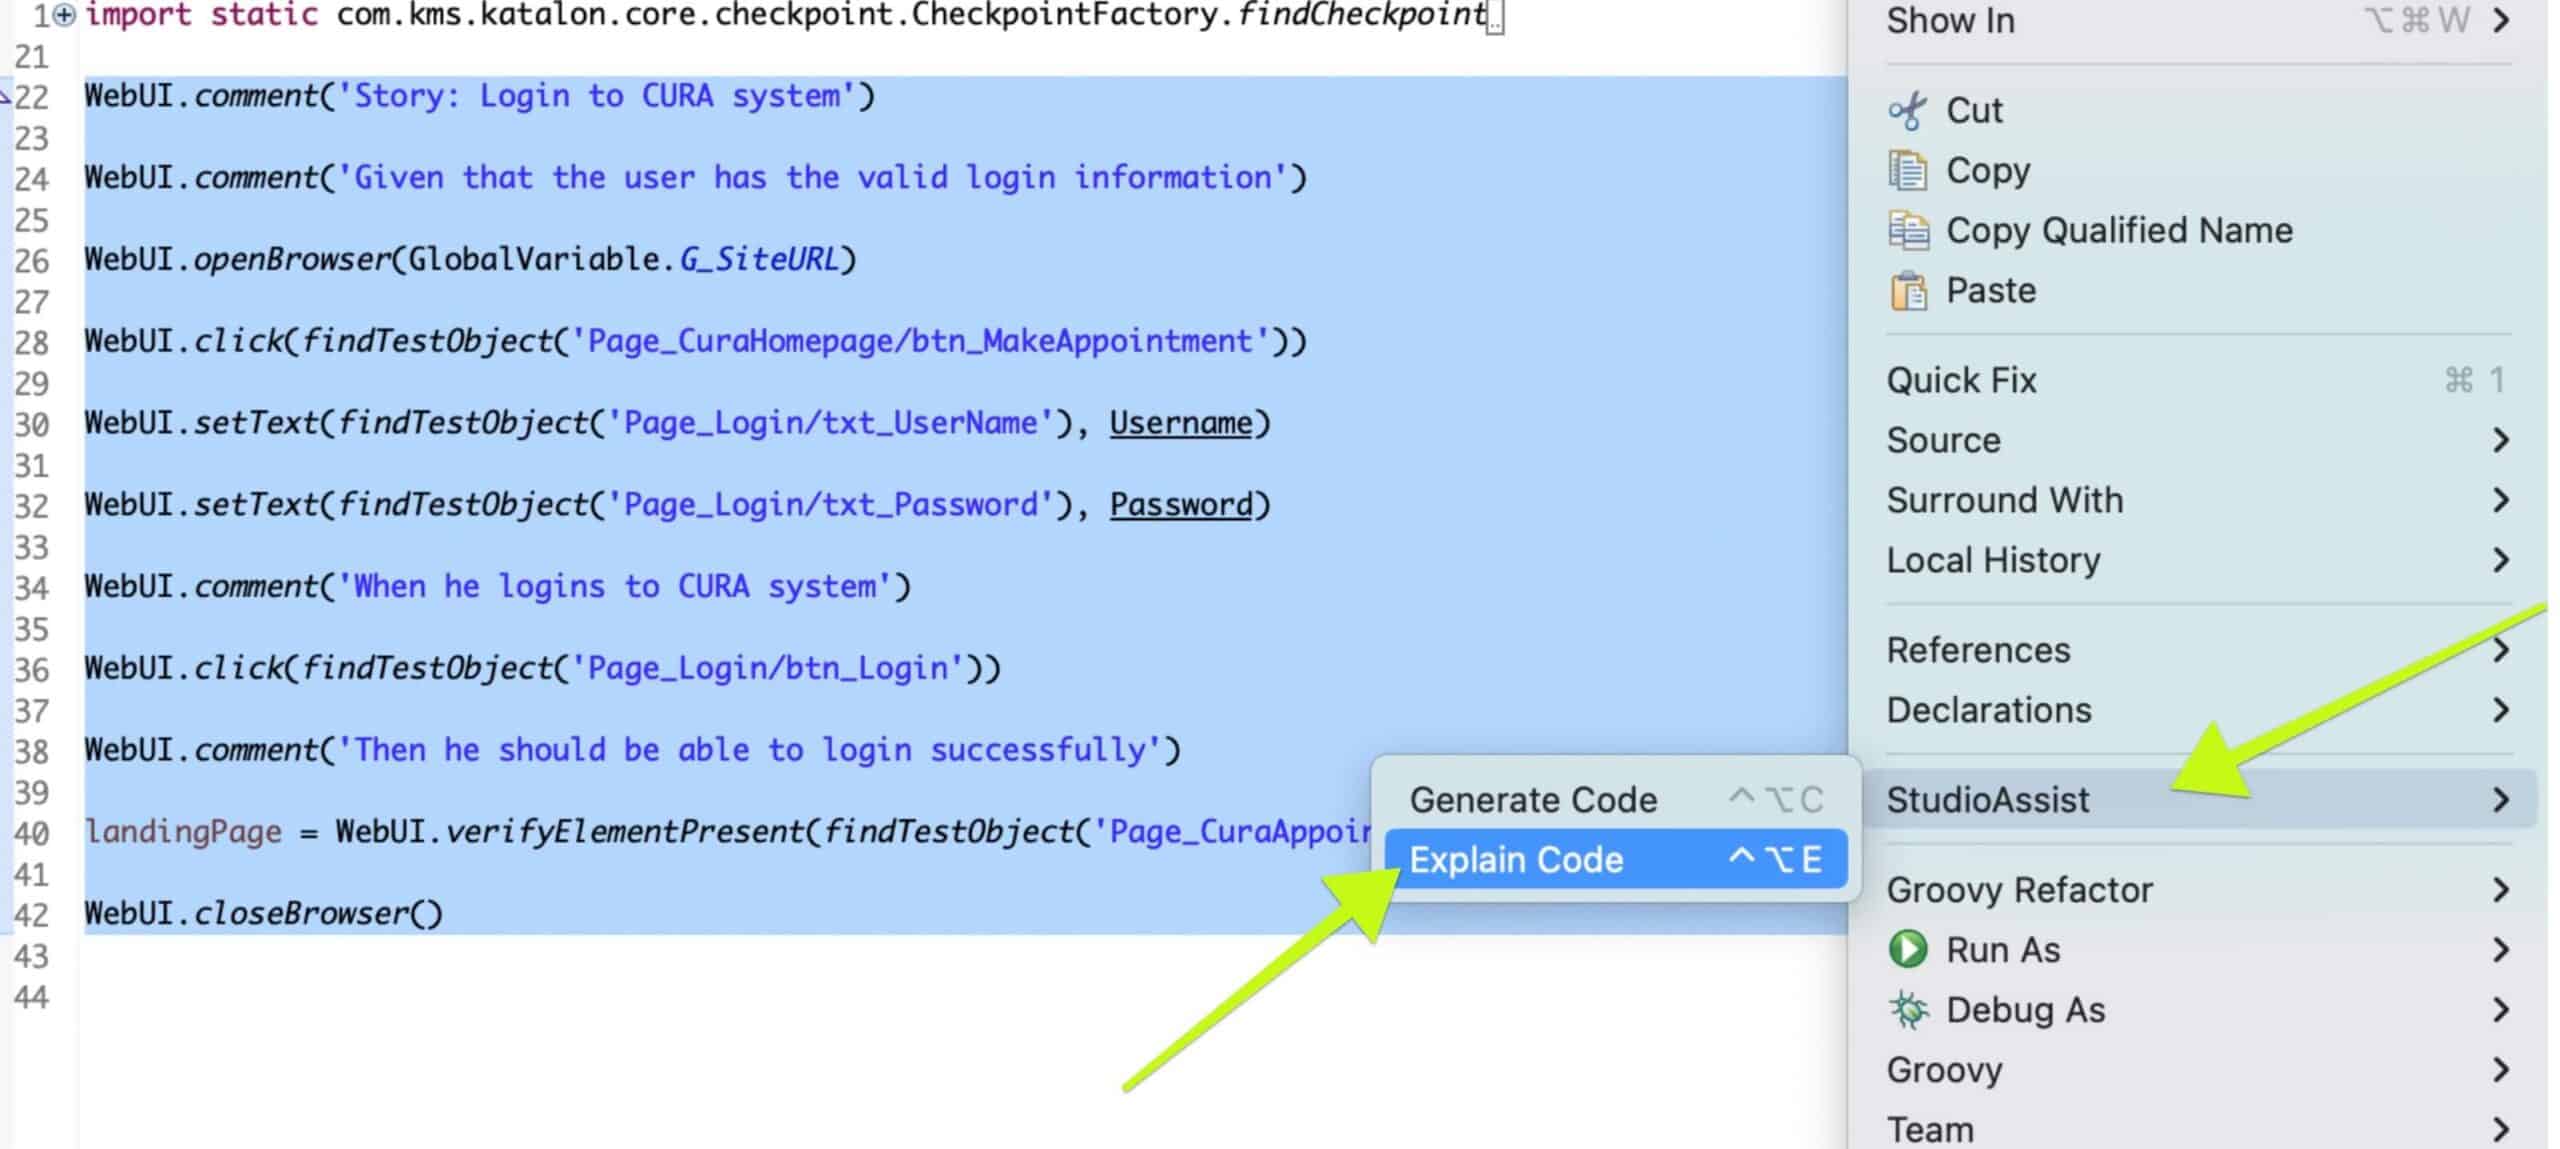Click the Source submenu chevron arrow
2560x1149 pixels.
[x=2501, y=440]
